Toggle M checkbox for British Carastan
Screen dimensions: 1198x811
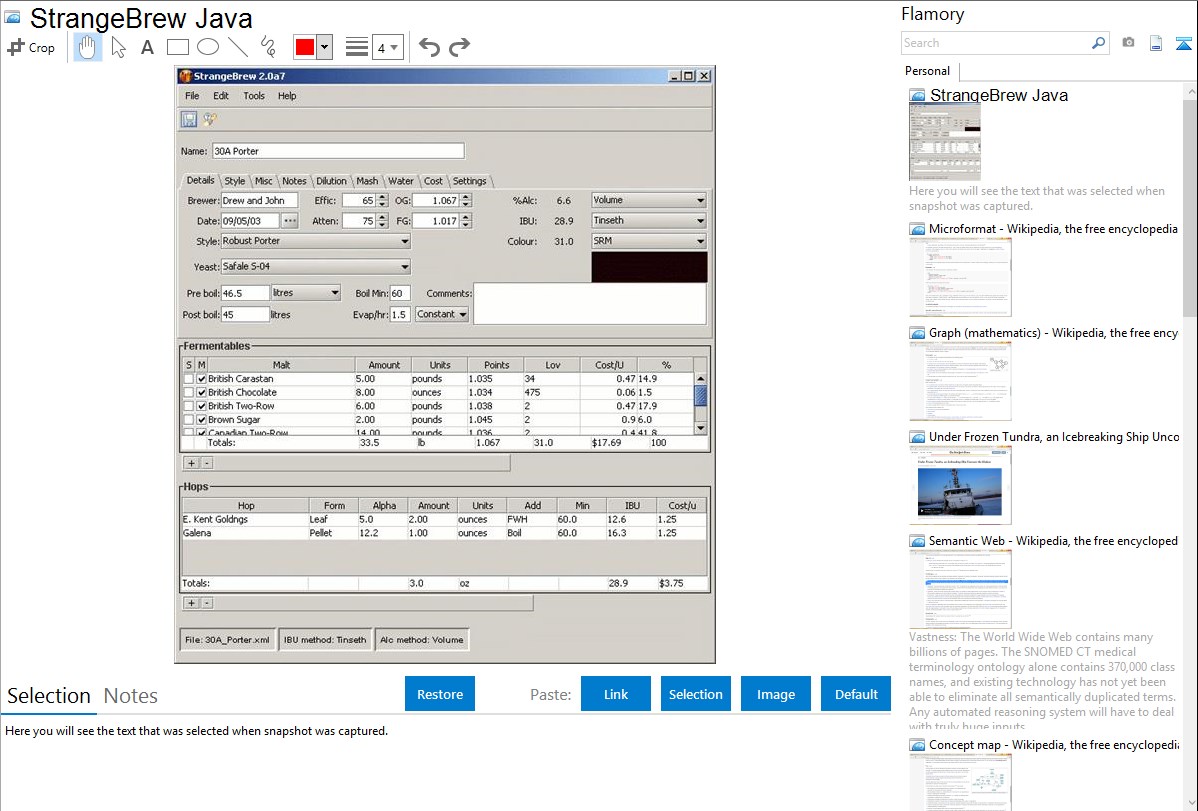click(202, 378)
